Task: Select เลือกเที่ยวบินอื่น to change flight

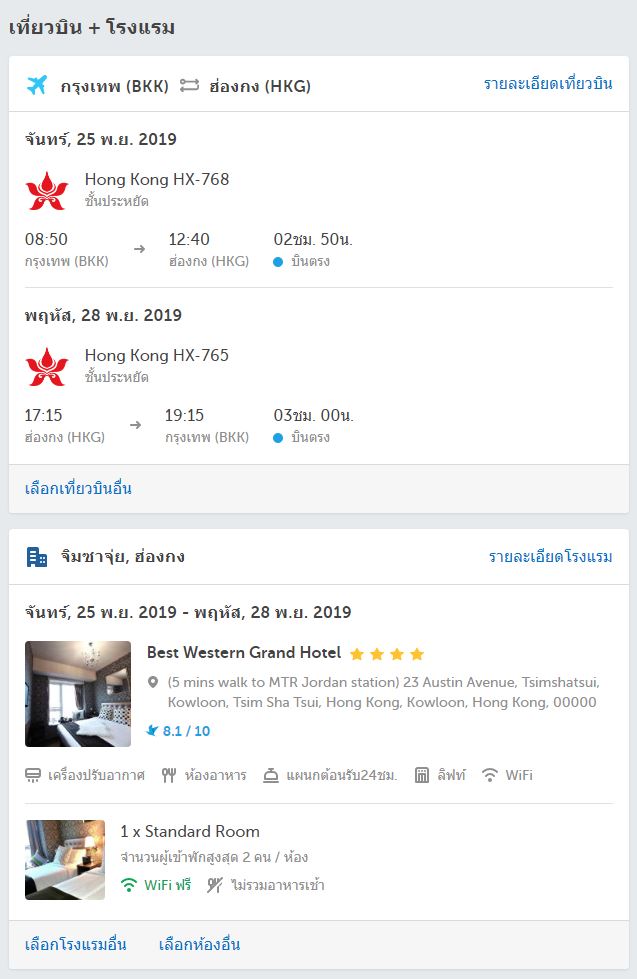Action: point(78,488)
